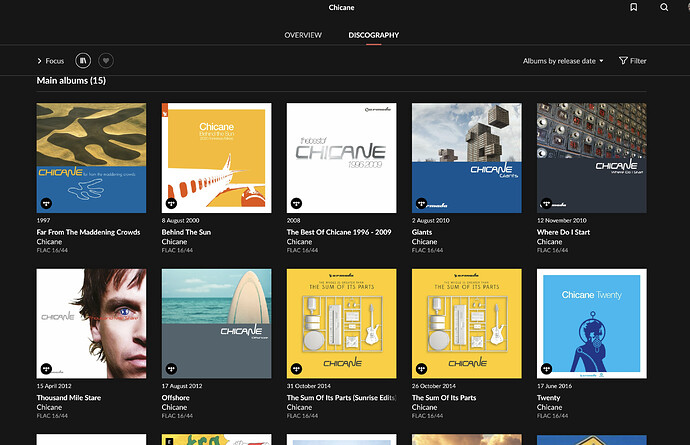Click The Sum Of Its Parts (Sunrise Edits) title
The height and width of the screenshot is (445, 690).
pos(341,397)
